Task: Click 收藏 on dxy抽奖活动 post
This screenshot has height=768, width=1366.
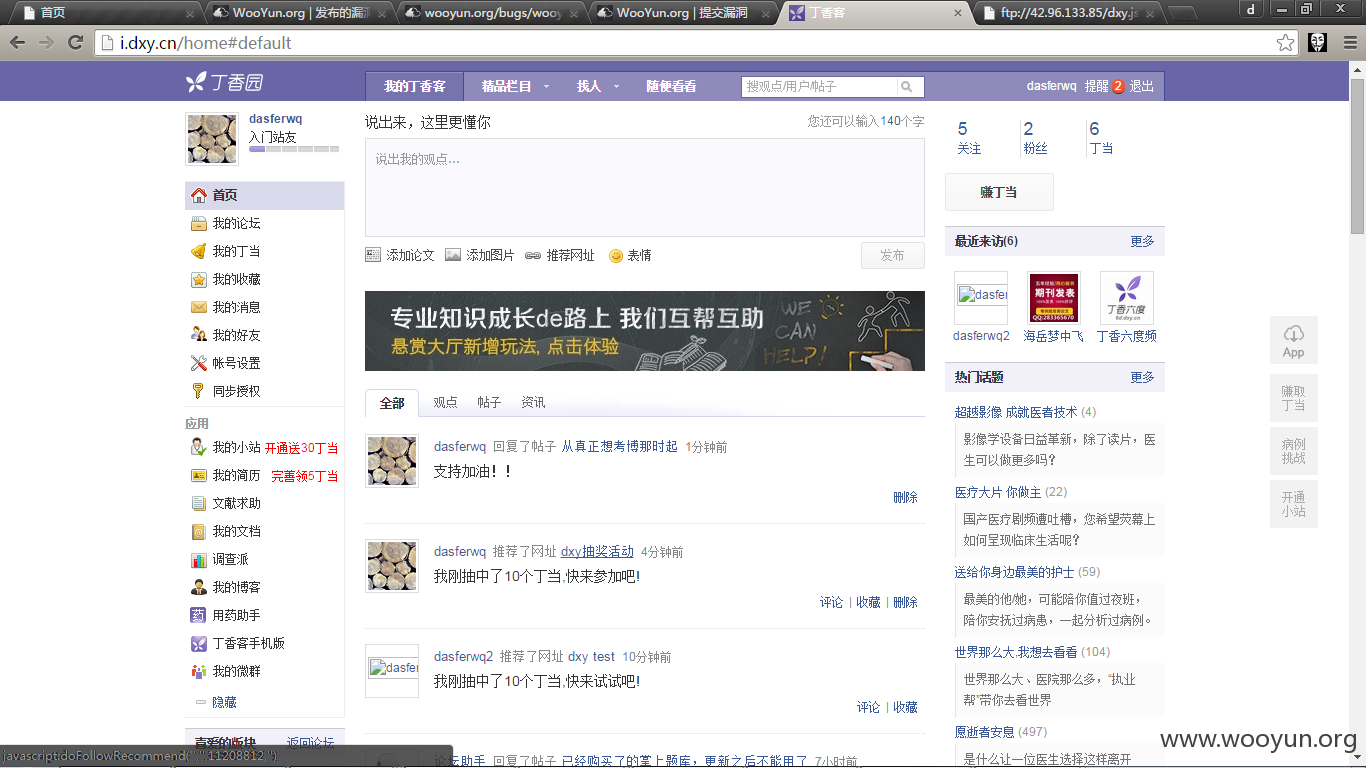Action: click(869, 602)
